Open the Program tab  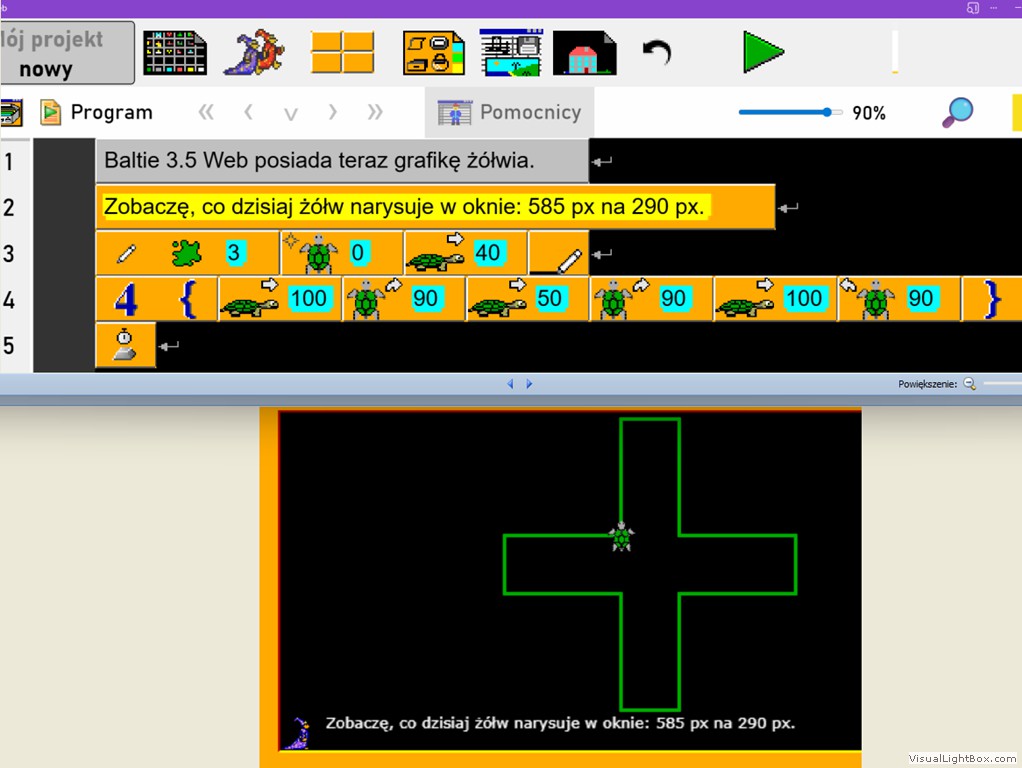(96, 112)
